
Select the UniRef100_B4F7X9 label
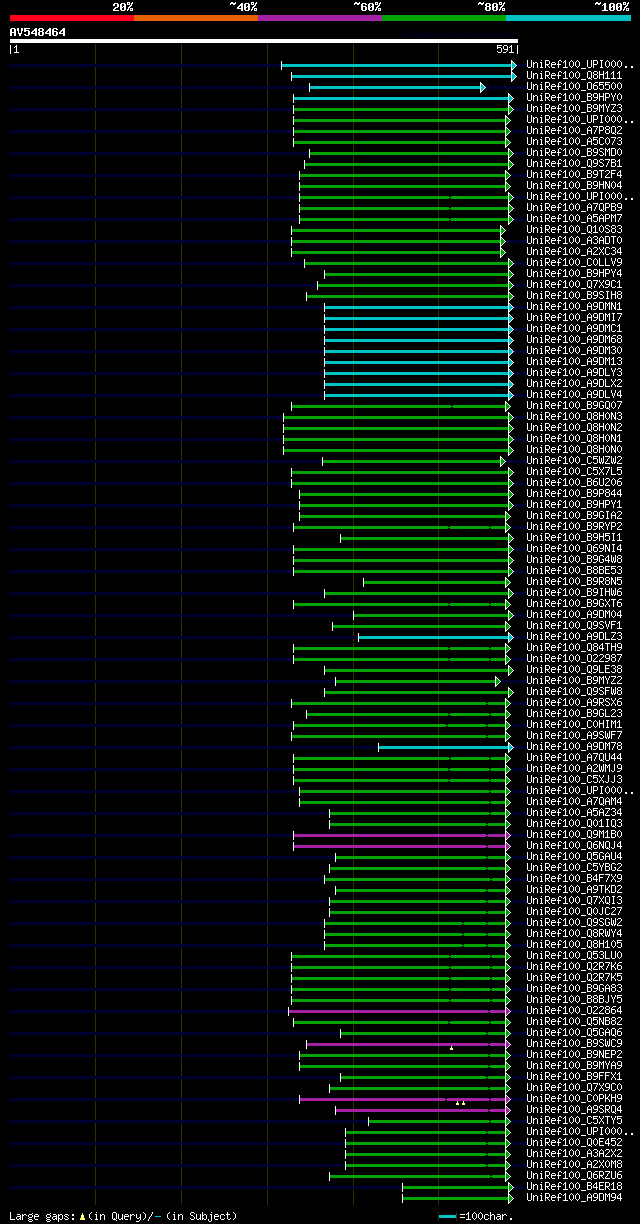[574, 878]
